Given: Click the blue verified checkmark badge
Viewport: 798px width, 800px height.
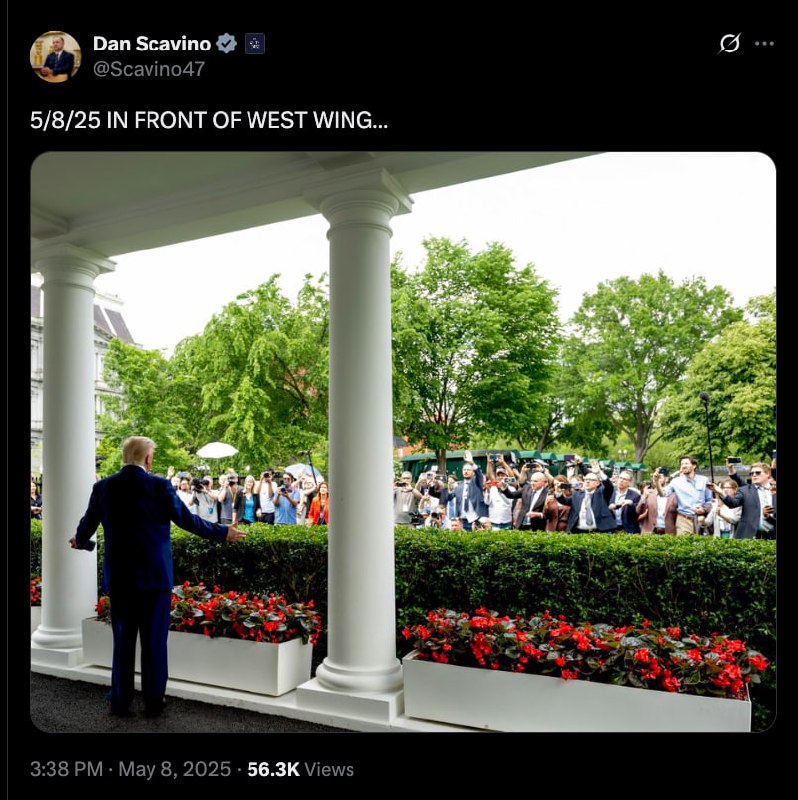Looking at the screenshot, I should point(226,44).
